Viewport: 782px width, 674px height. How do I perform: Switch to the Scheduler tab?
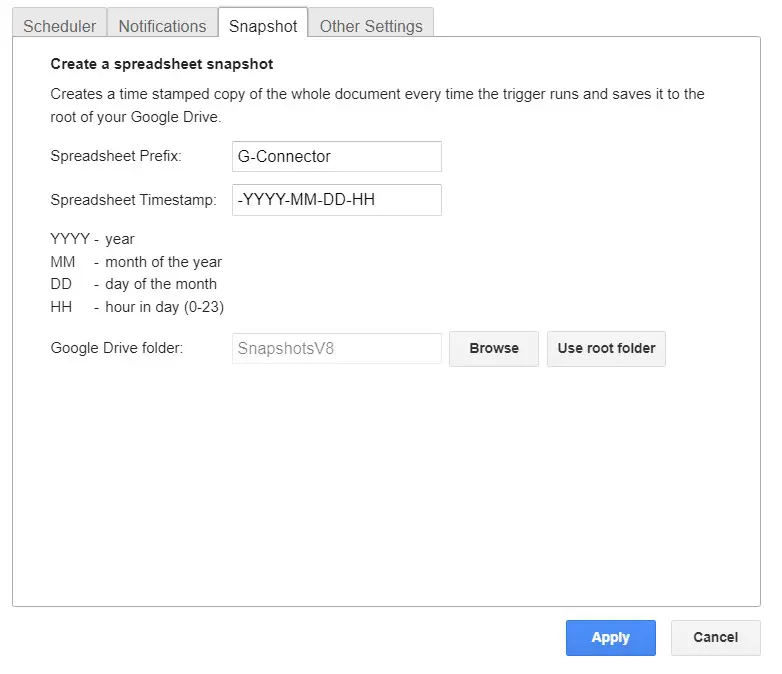pyautogui.click(x=60, y=26)
